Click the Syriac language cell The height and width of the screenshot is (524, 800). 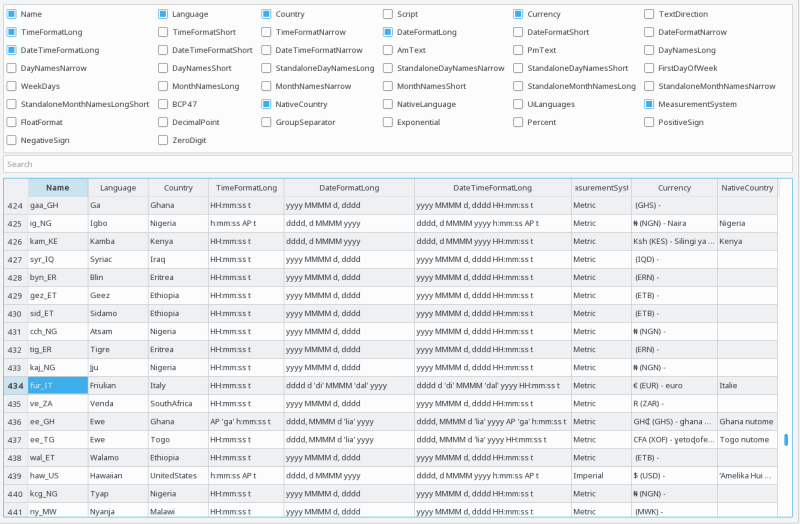click(118, 259)
